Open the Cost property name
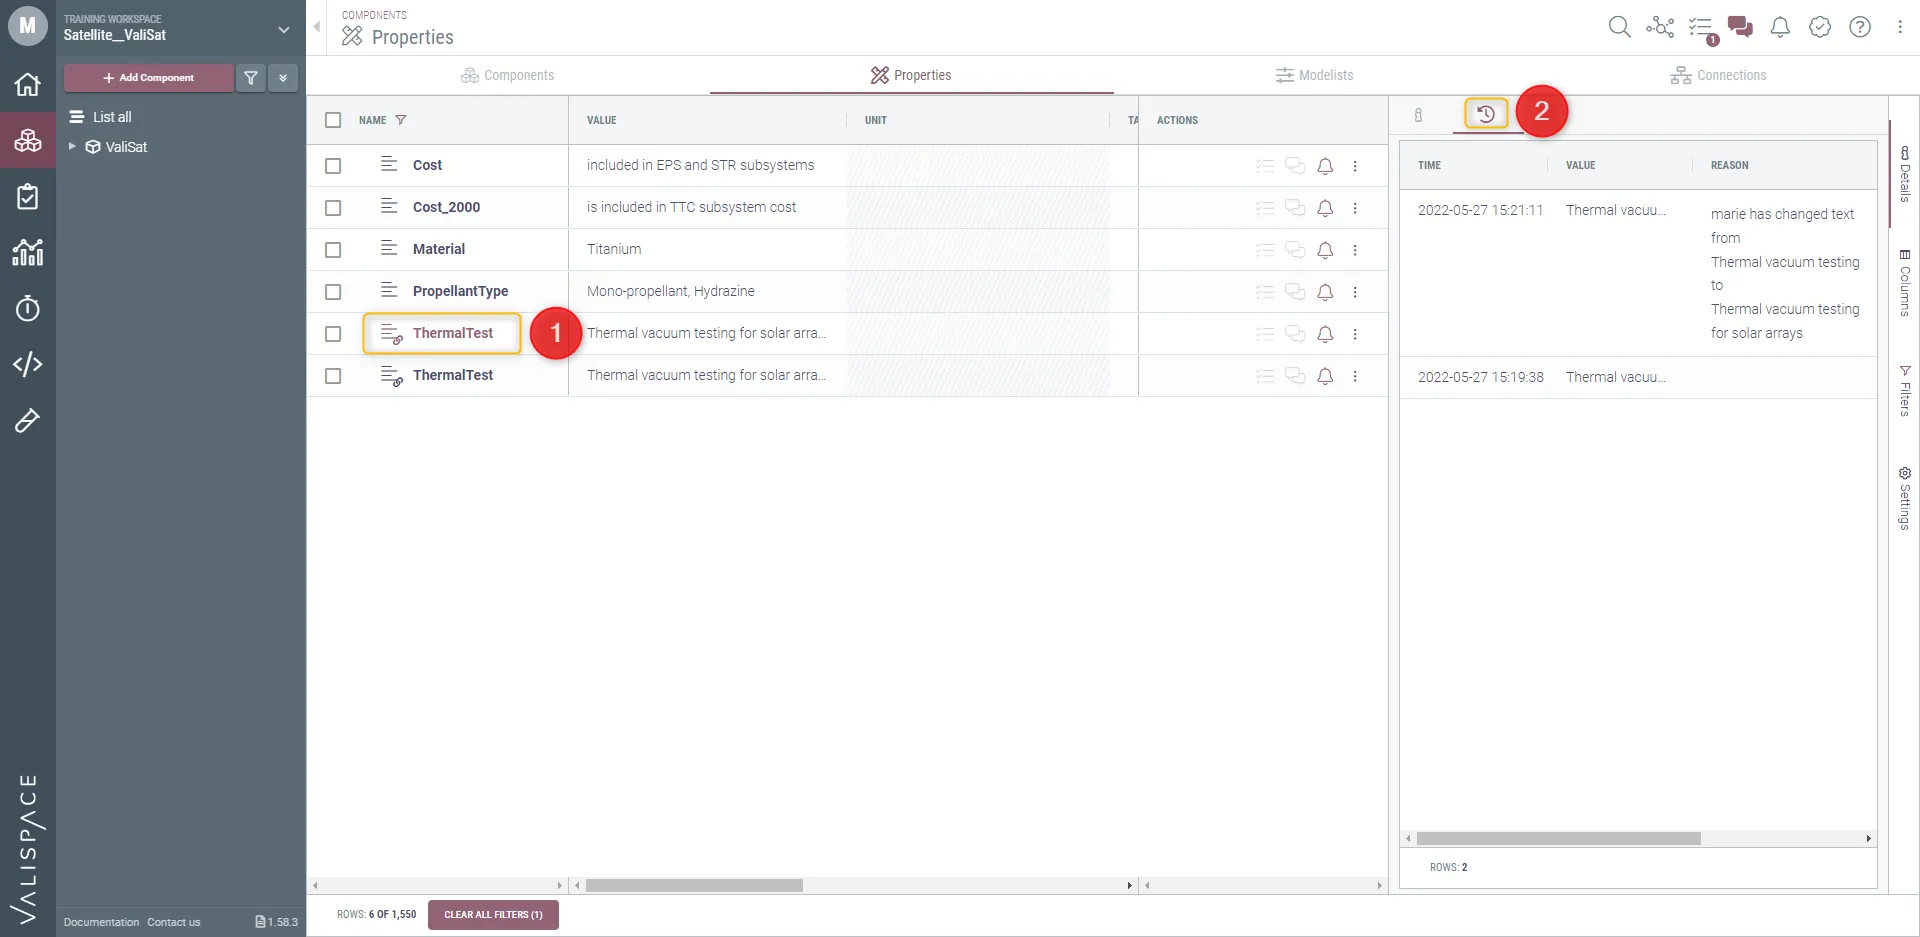1920x937 pixels. pyautogui.click(x=427, y=165)
